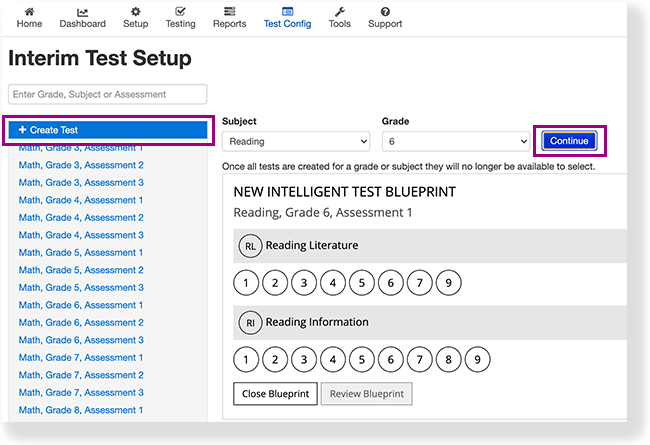The width and height of the screenshot is (650, 445).
Task: Click the RL Reading Literature section header
Action: pyautogui.click(x=430, y=246)
